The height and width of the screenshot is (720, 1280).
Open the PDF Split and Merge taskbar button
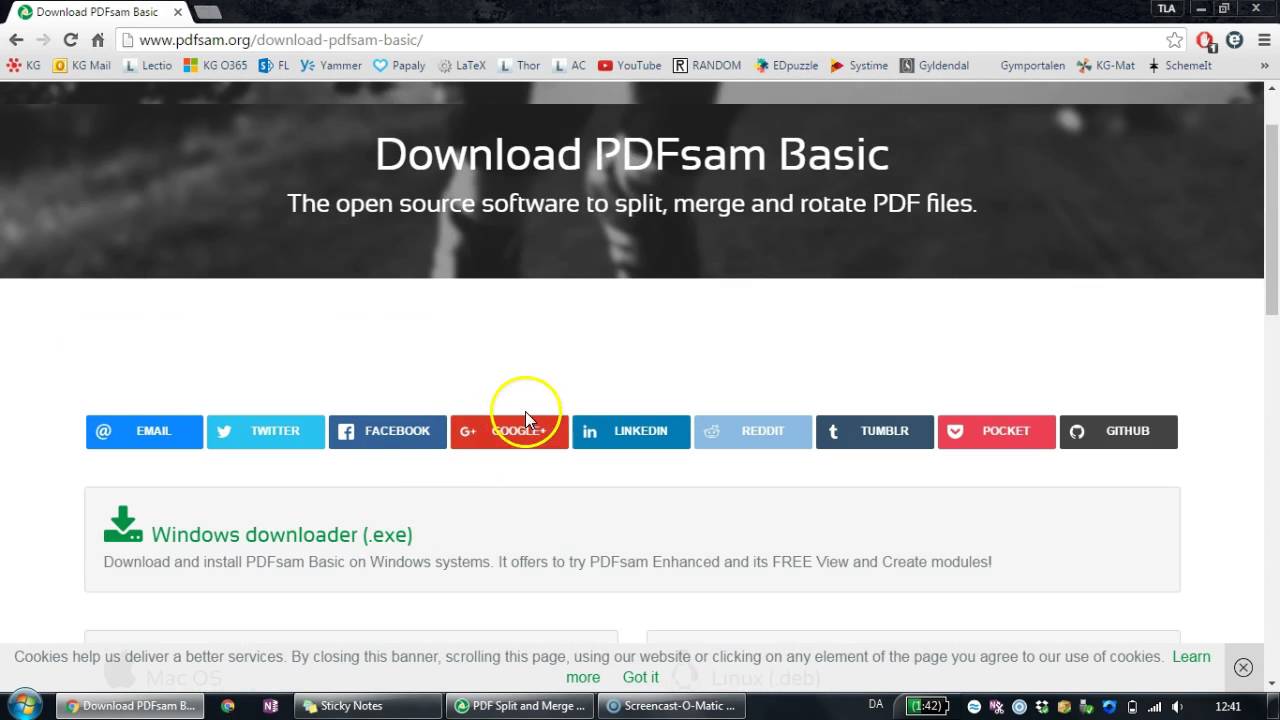[x=520, y=706]
